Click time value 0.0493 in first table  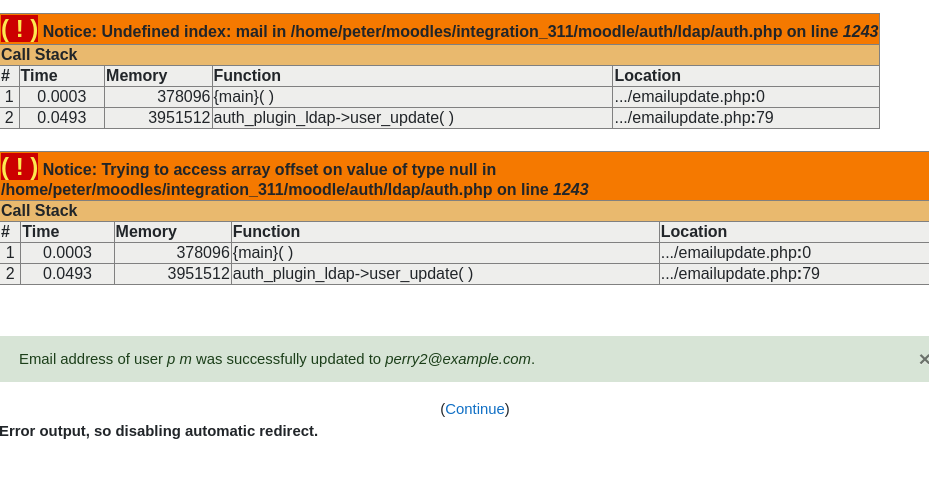62,118
